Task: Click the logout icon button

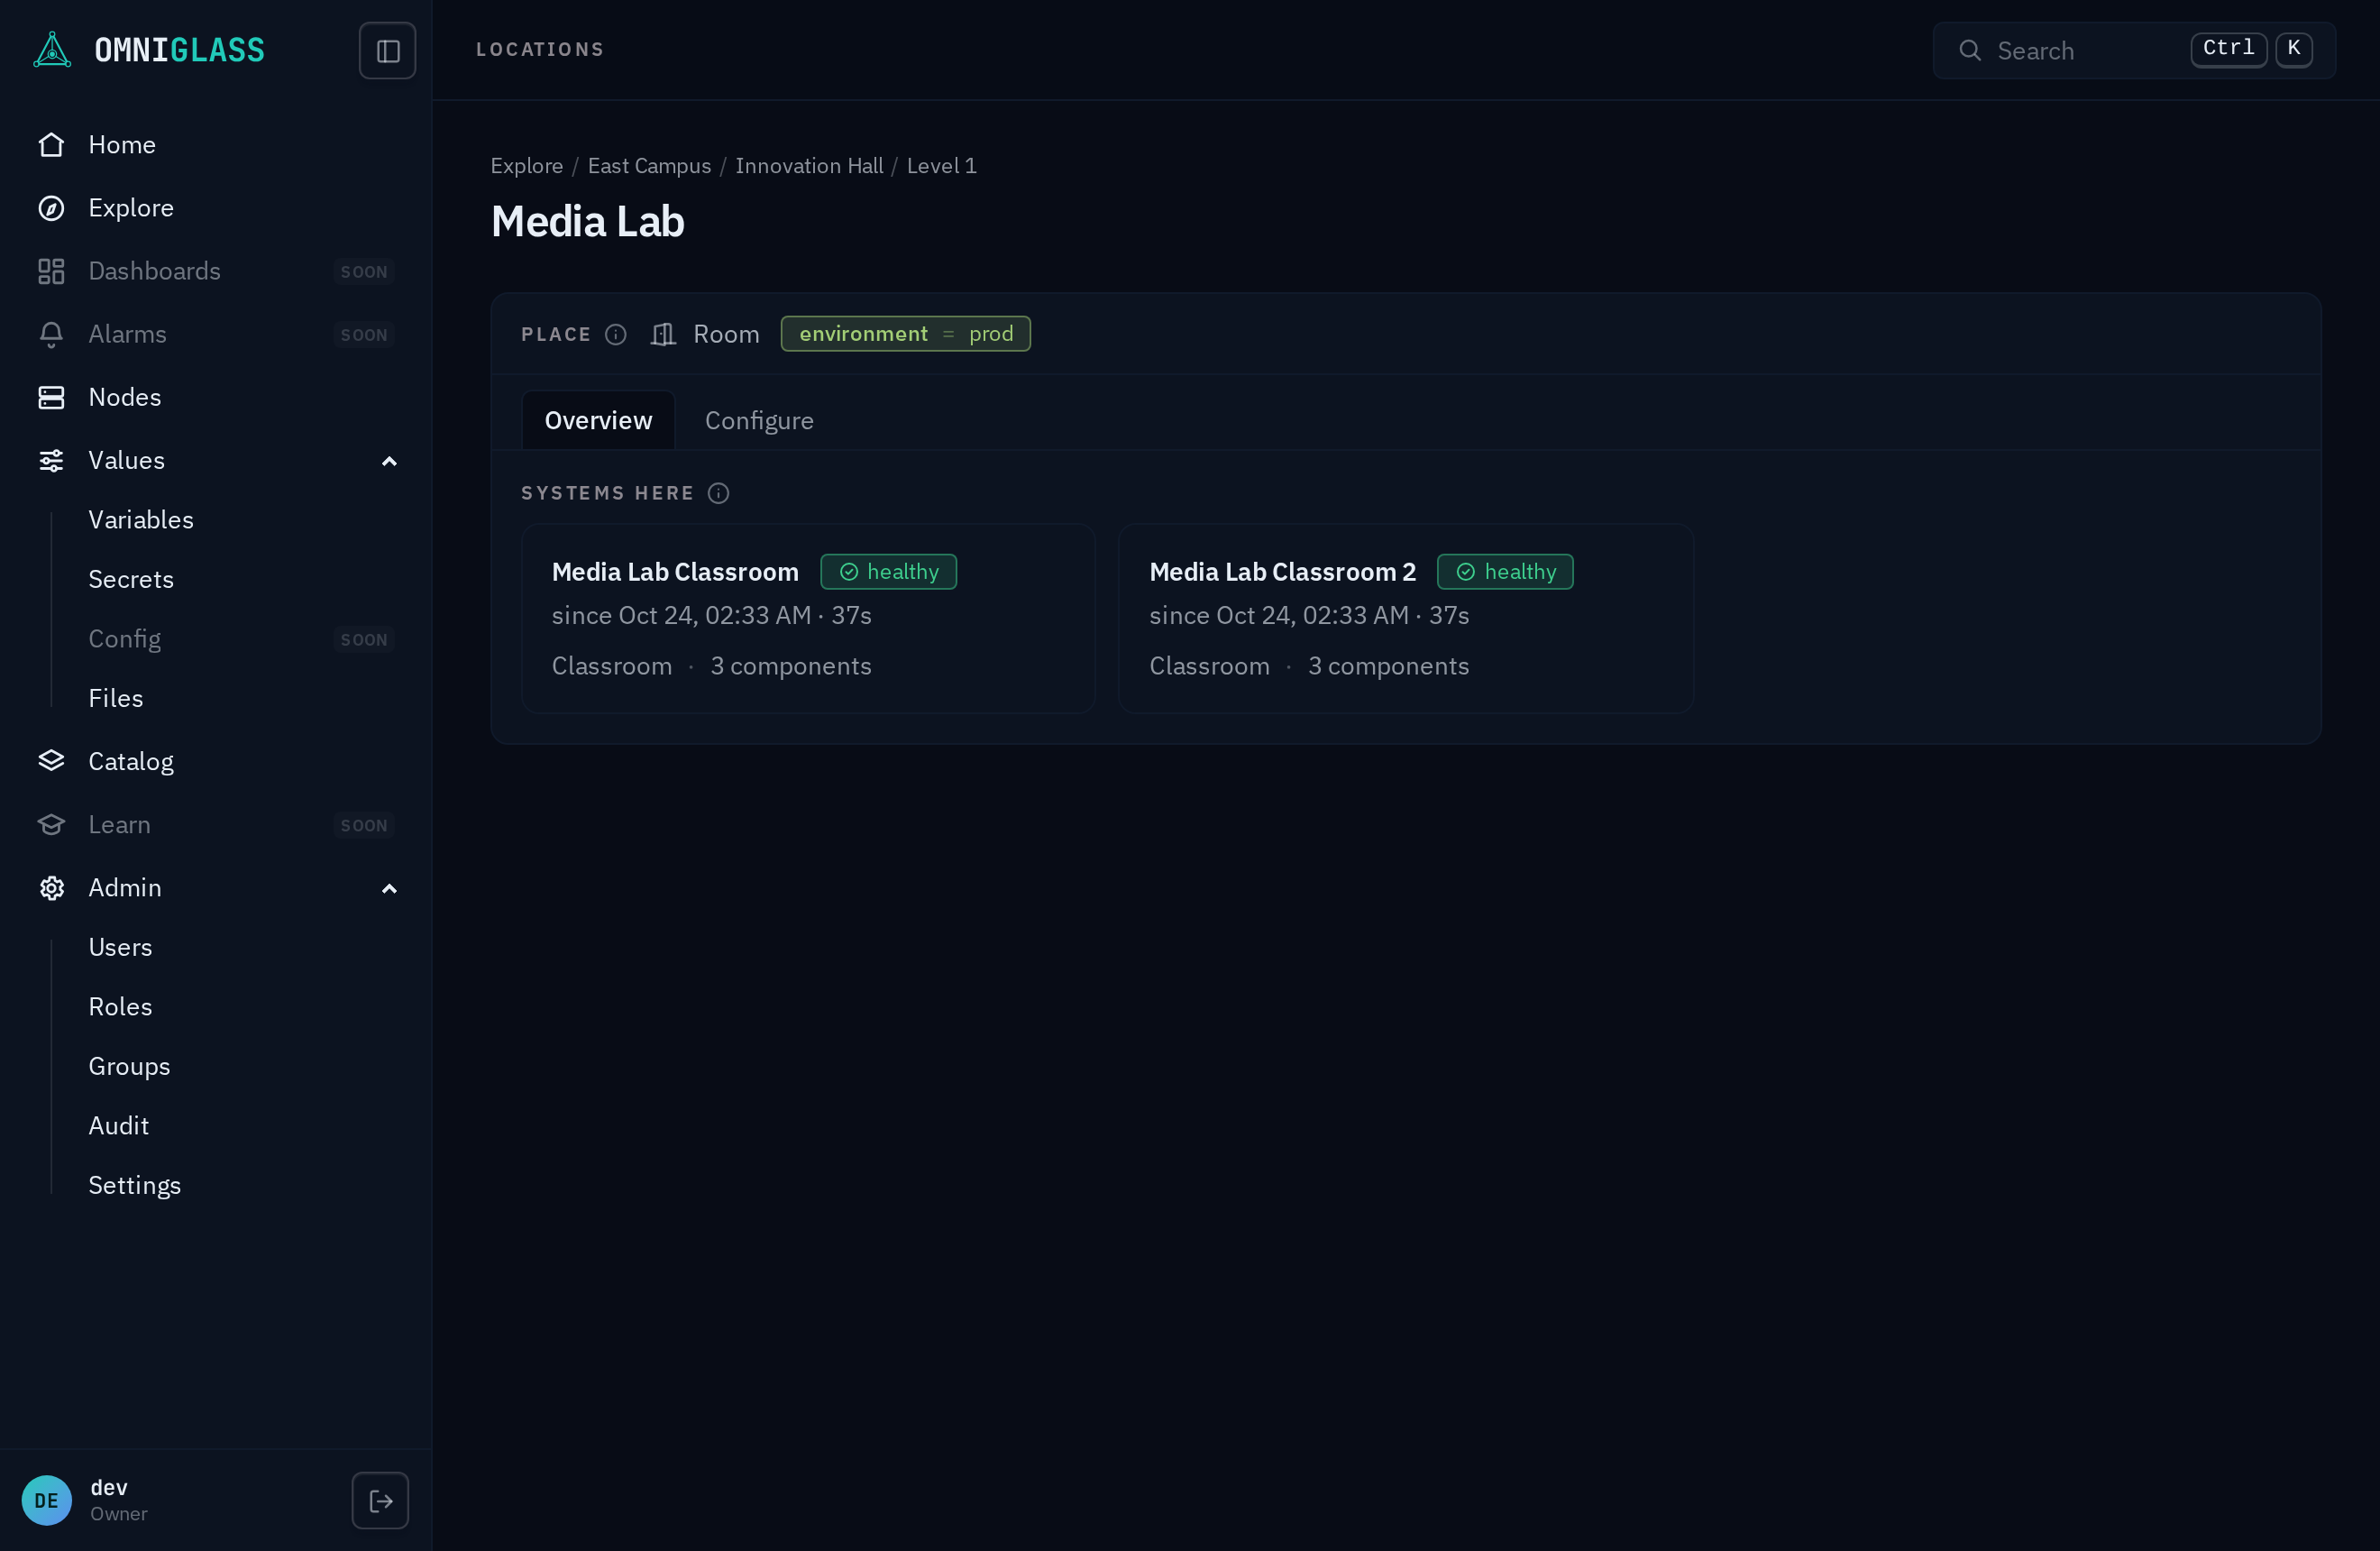Action: (x=380, y=1500)
